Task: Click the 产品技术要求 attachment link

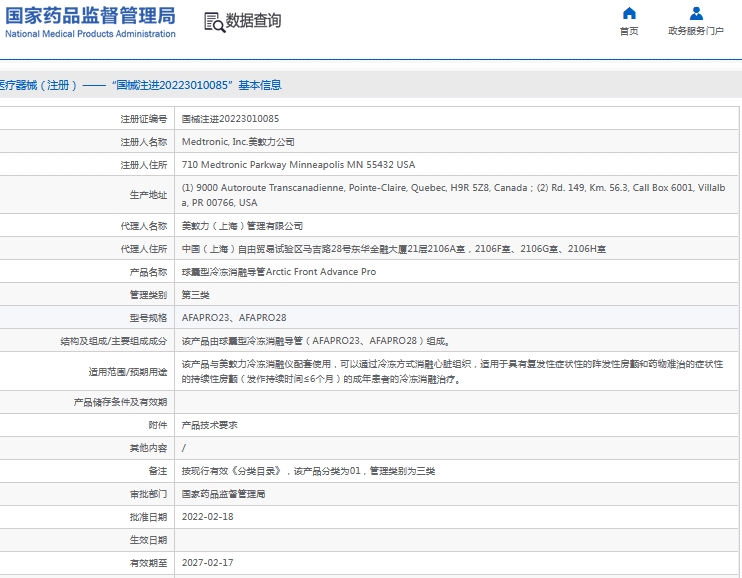Action: coord(209,425)
